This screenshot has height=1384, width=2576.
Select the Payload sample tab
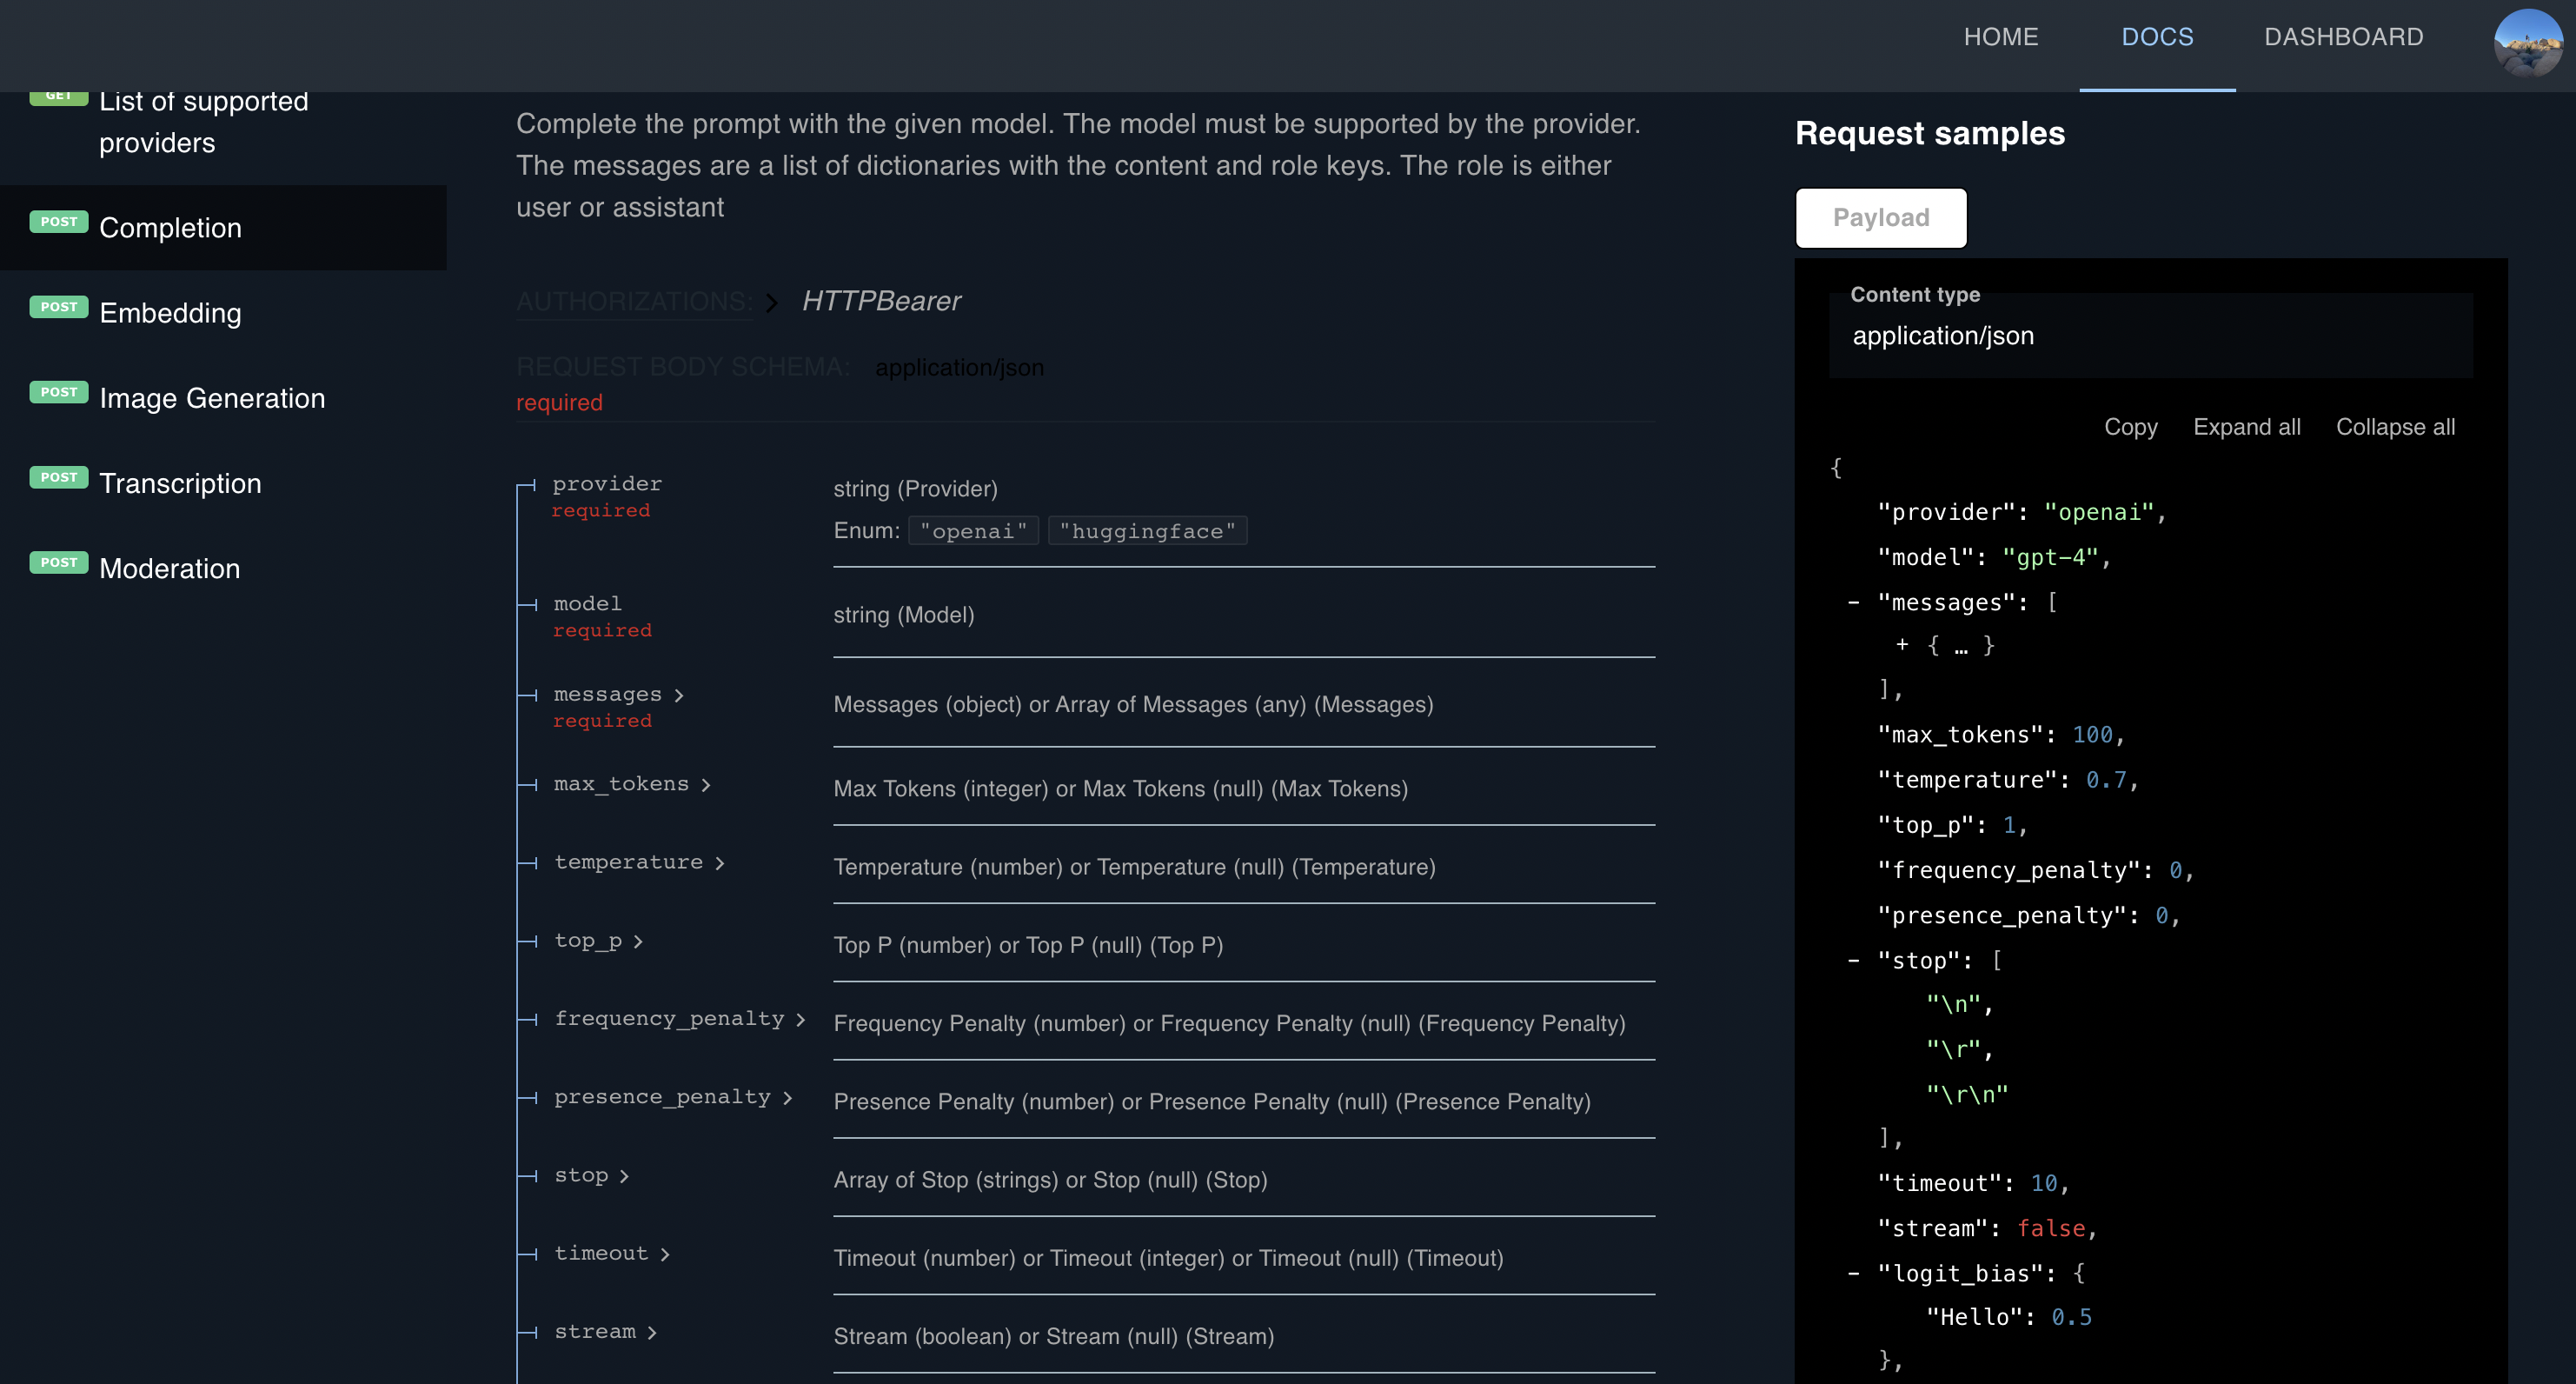click(x=1880, y=217)
